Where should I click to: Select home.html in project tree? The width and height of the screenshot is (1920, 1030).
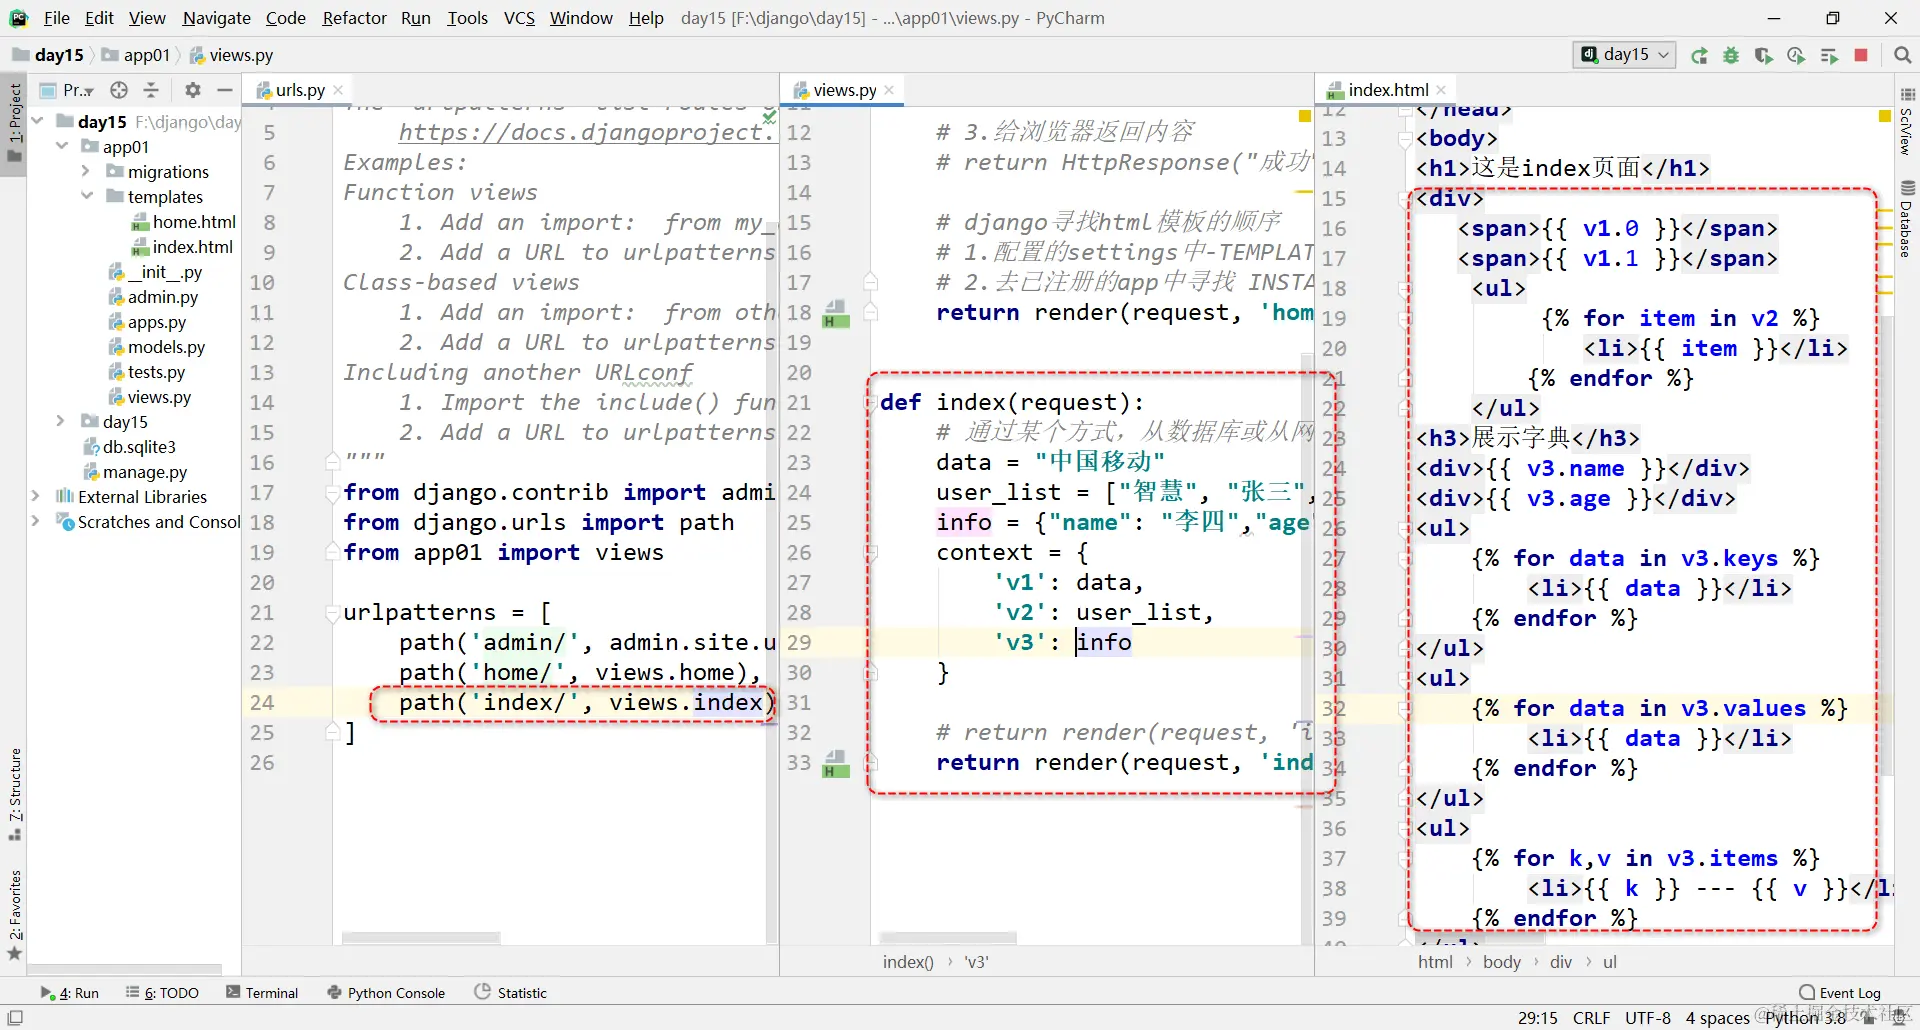(184, 221)
